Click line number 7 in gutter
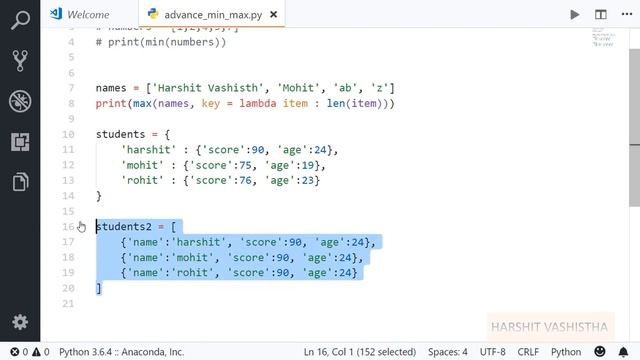Screen dimensions: 640x360 click(x=71, y=88)
